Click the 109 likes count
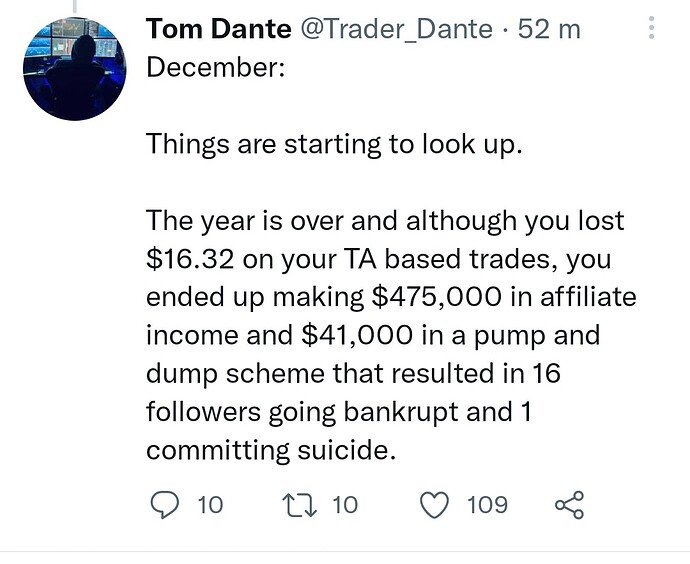Viewport: 690px width, 564px height. (x=487, y=505)
